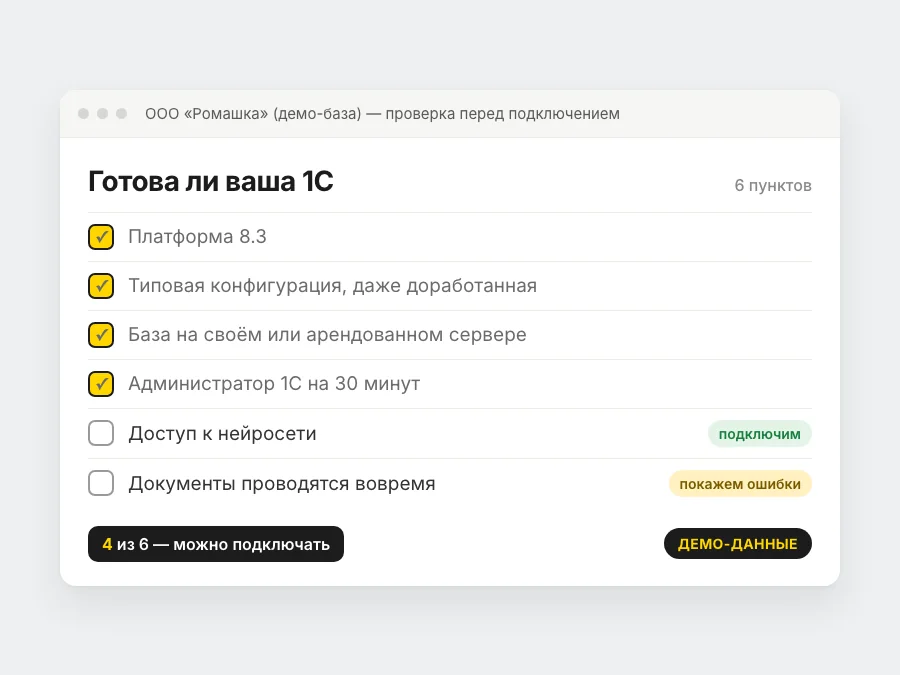
Task: Click the 6 пунктов counter text
Action: 773,185
